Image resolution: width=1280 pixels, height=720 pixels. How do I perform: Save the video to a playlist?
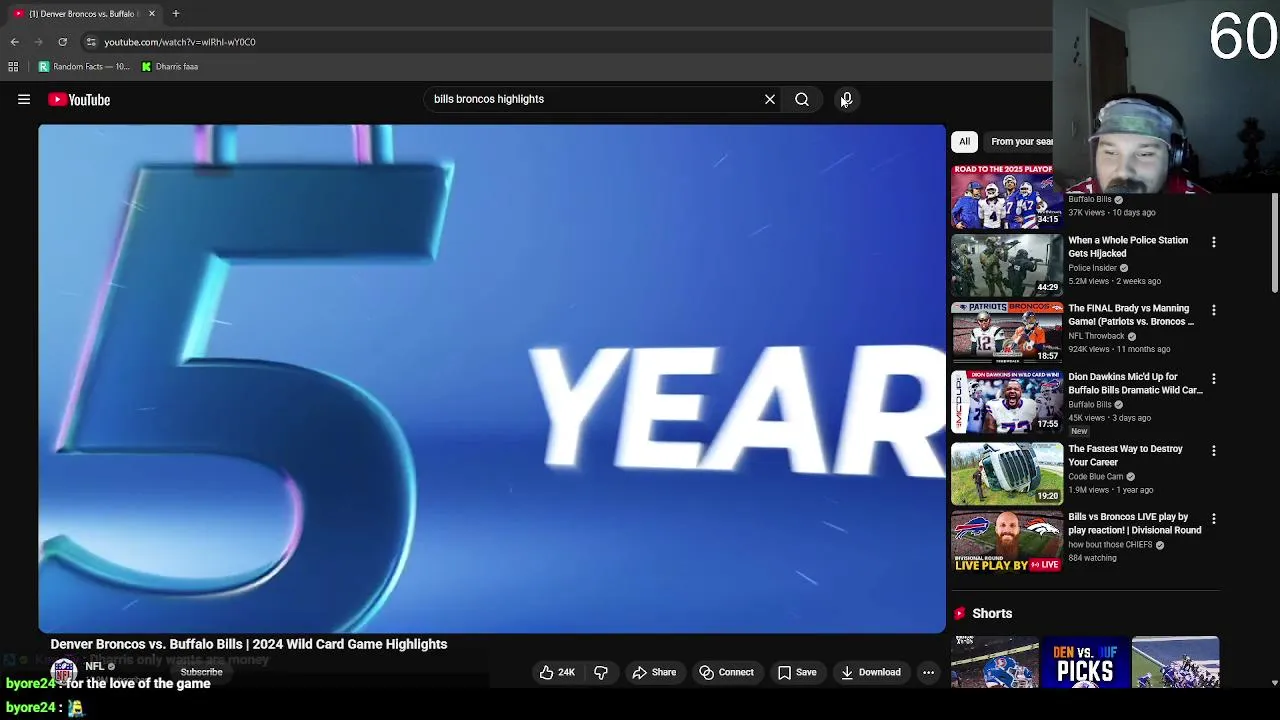click(x=797, y=672)
